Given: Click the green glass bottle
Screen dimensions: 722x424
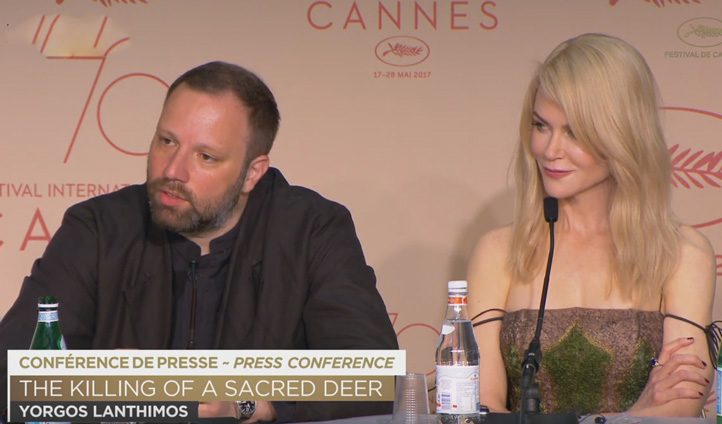Looking at the screenshot, I should pyautogui.click(x=47, y=324).
